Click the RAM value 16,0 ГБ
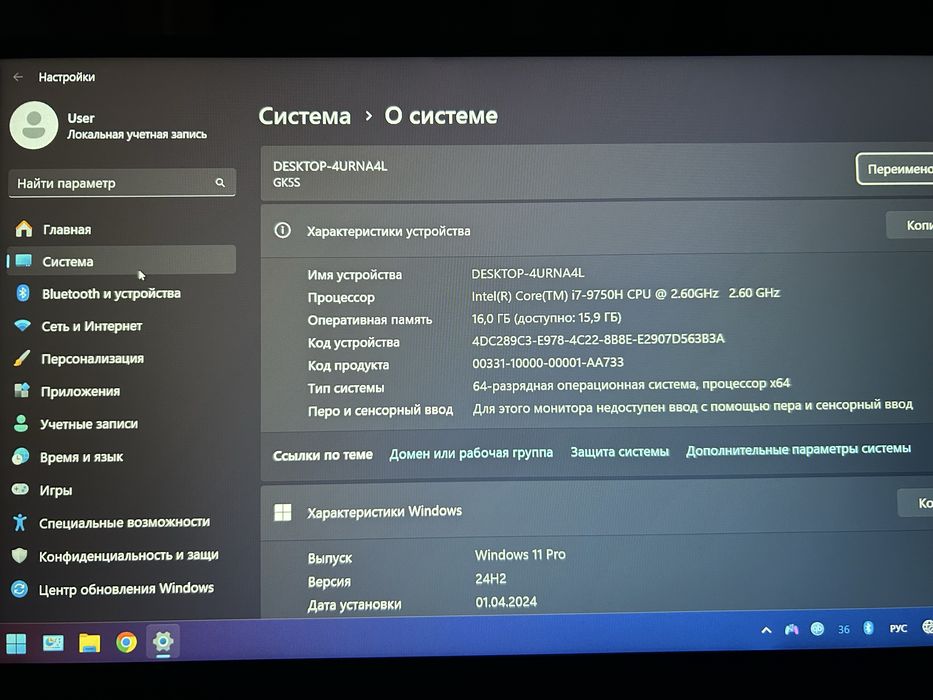933x700 pixels. coord(546,318)
